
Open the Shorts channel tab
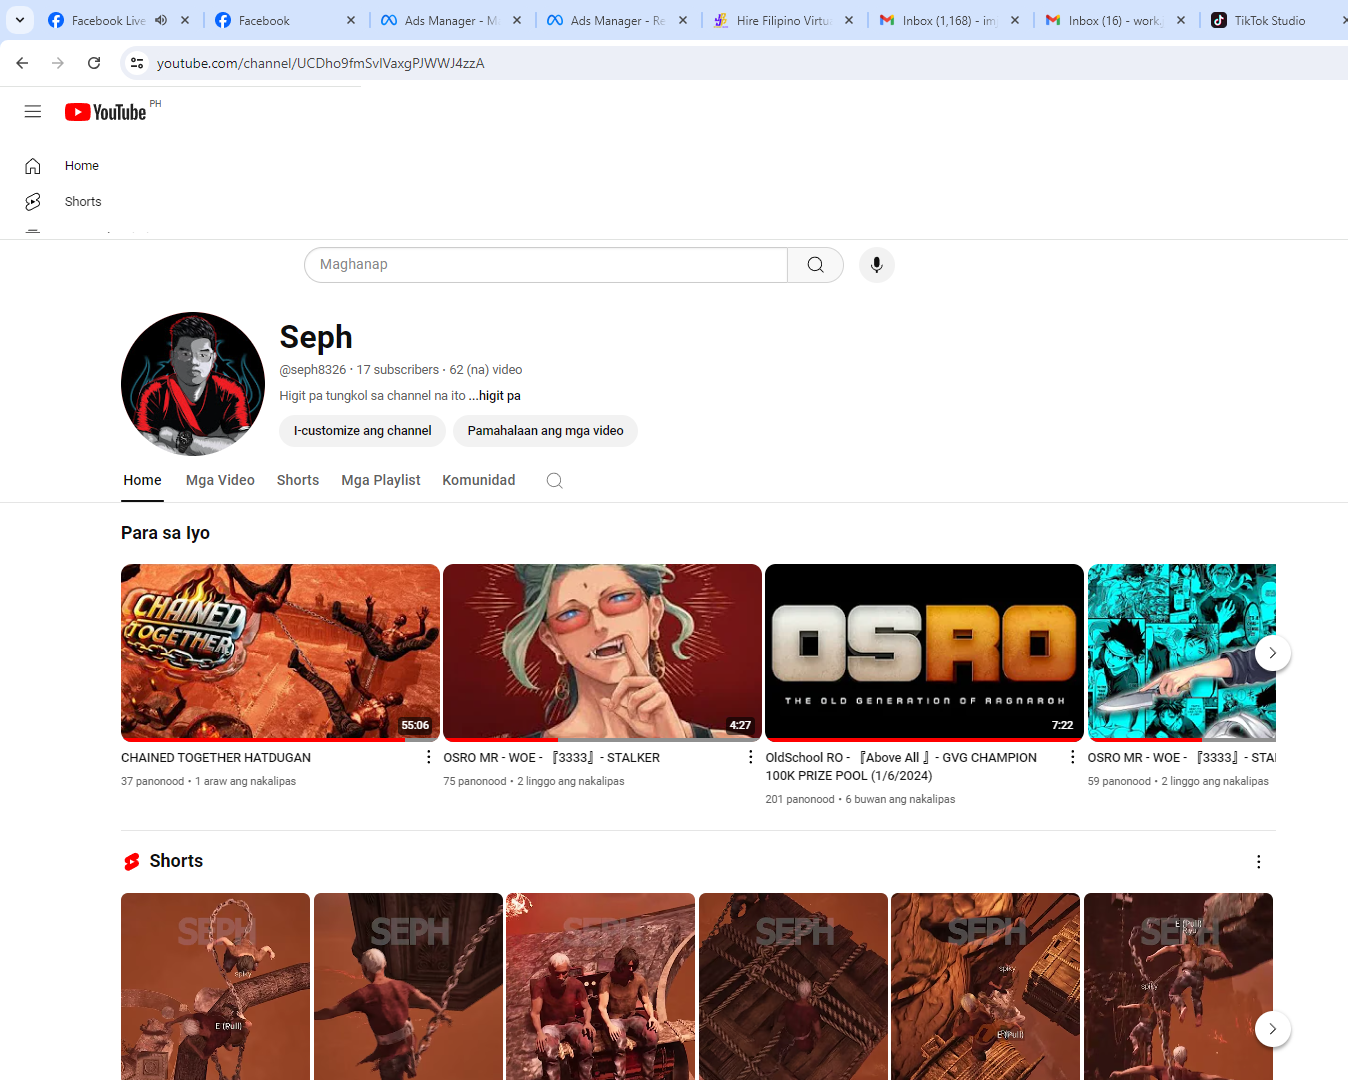tap(298, 481)
